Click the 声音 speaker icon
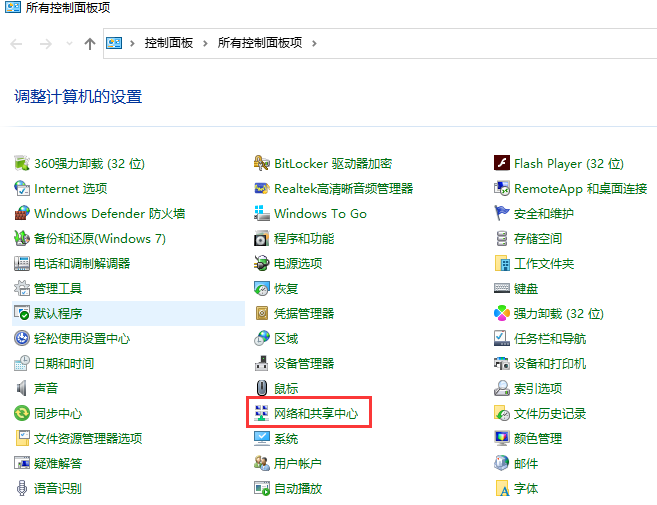 click(x=23, y=388)
